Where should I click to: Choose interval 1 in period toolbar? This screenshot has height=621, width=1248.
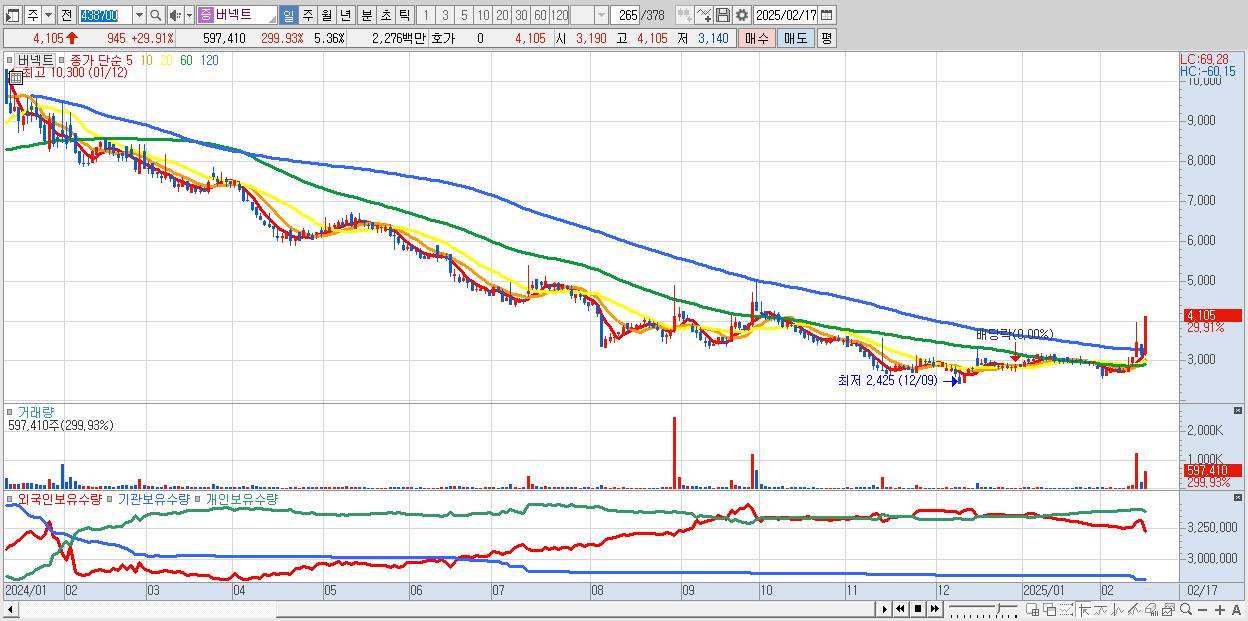pyautogui.click(x=426, y=15)
